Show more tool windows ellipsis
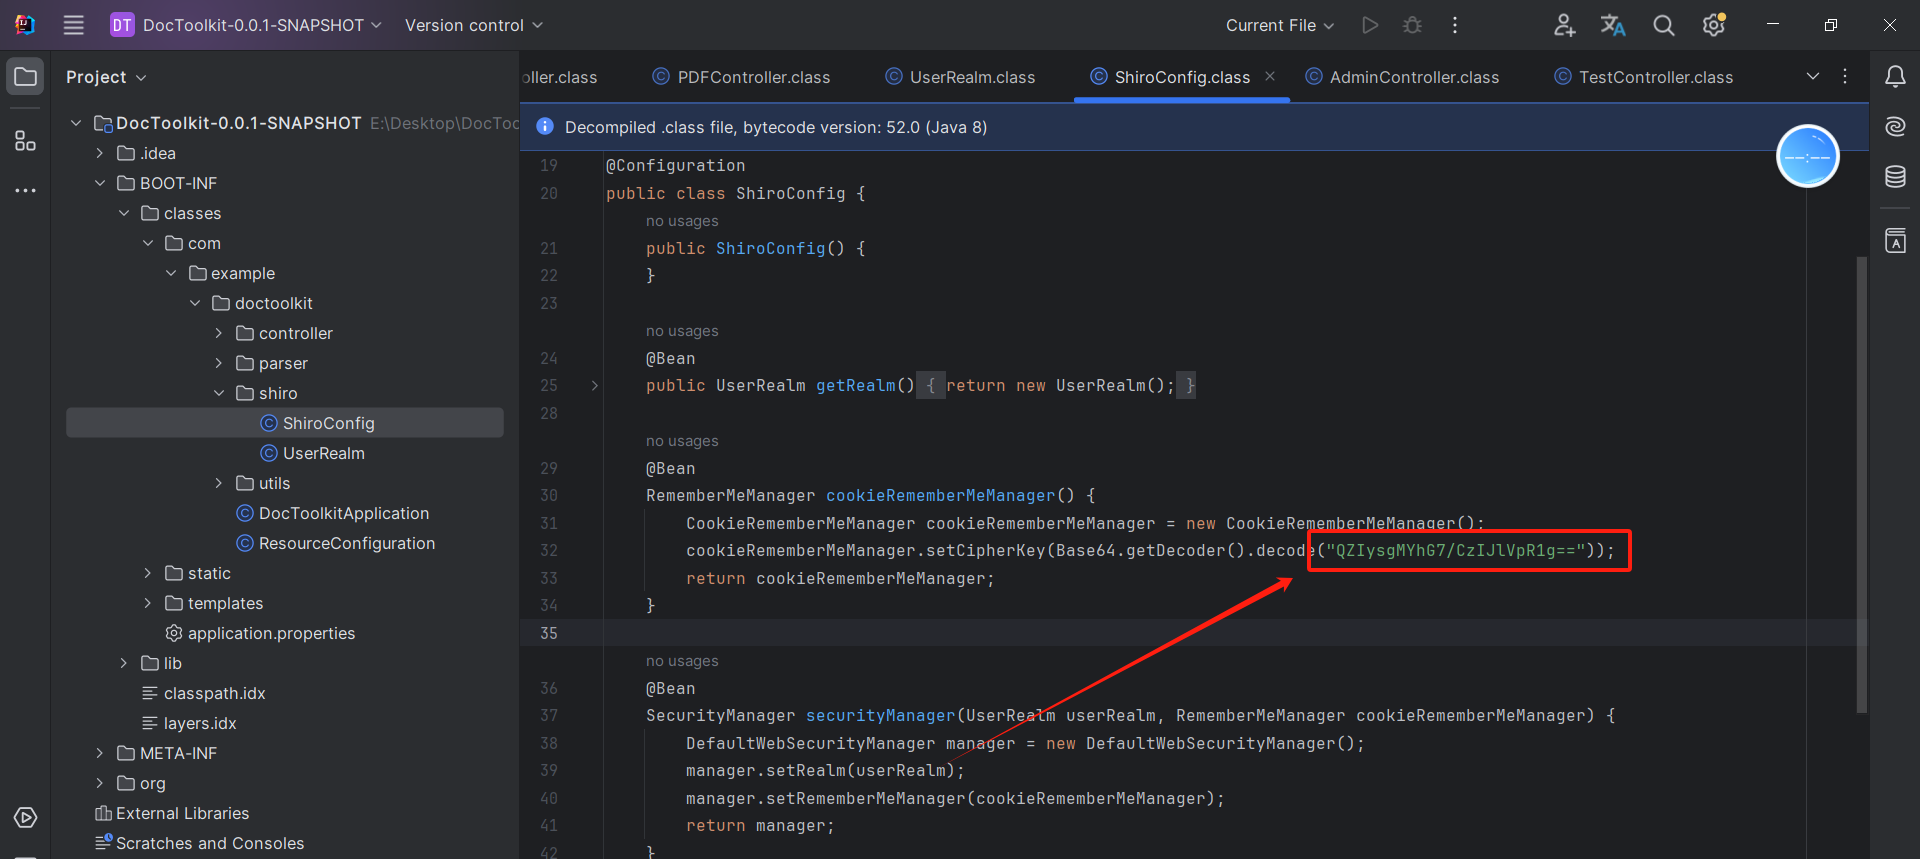The height and width of the screenshot is (859, 1920). click(x=26, y=190)
